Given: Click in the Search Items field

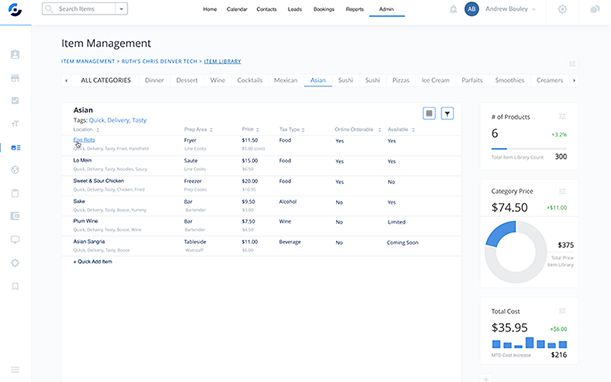Looking at the screenshot, I should (x=85, y=9).
